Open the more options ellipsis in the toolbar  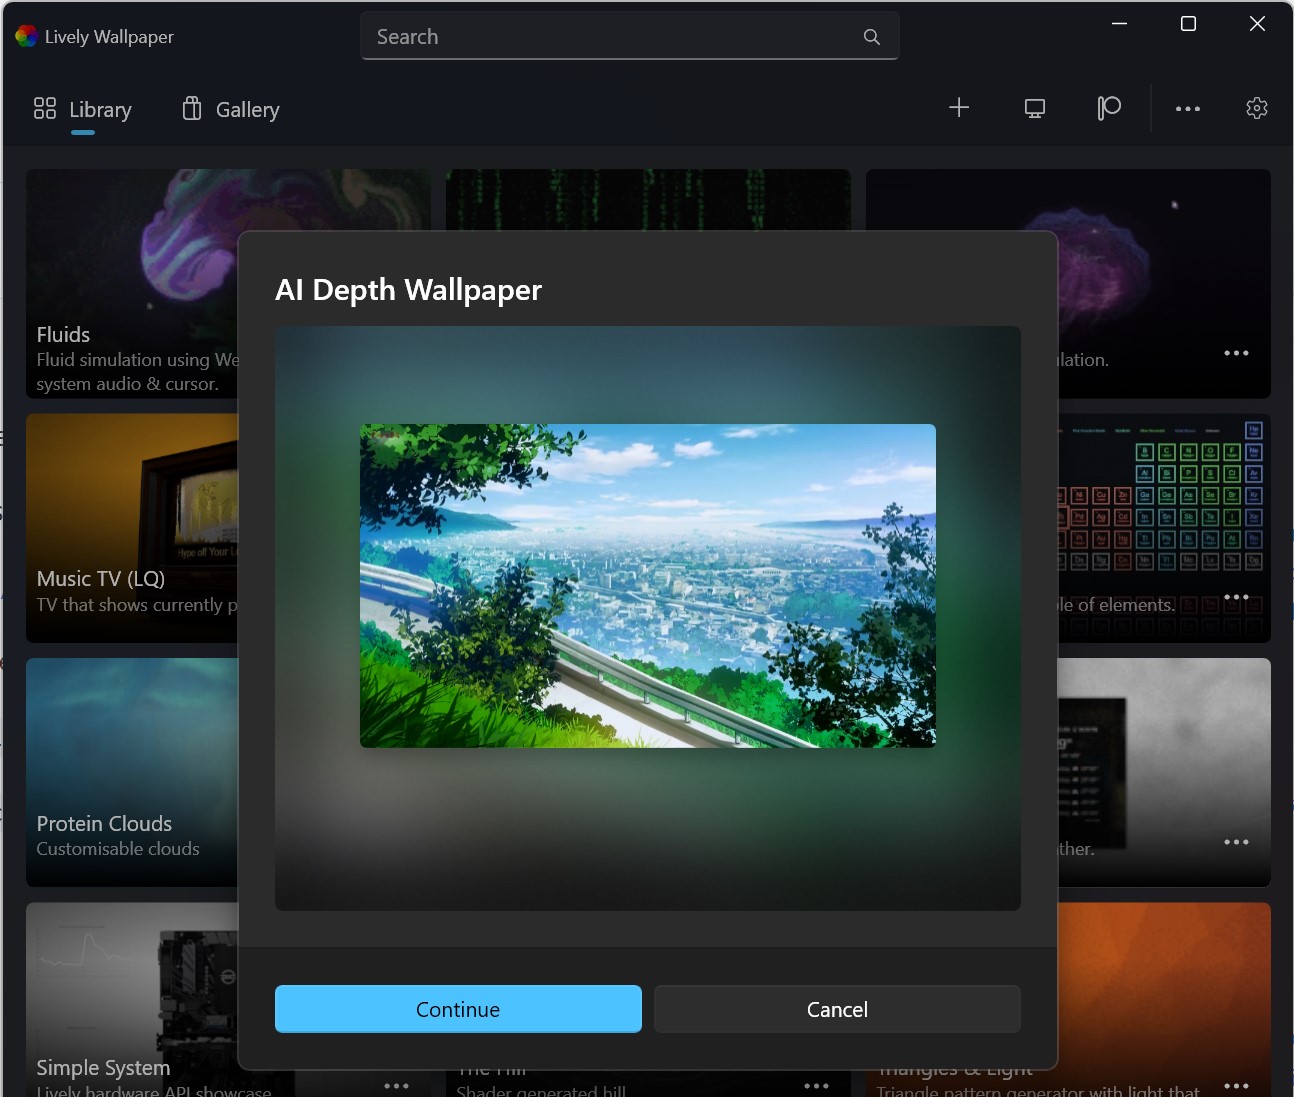(1187, 108)
